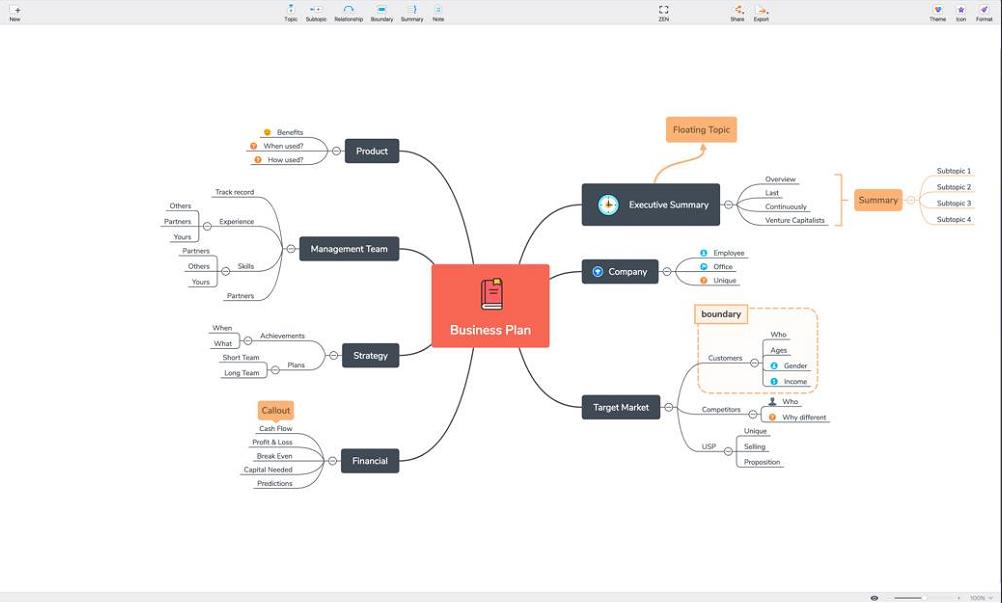This screenshot has height=603, width=1002.
Task: Collapse the Financial branch
Action: point(332,461)
